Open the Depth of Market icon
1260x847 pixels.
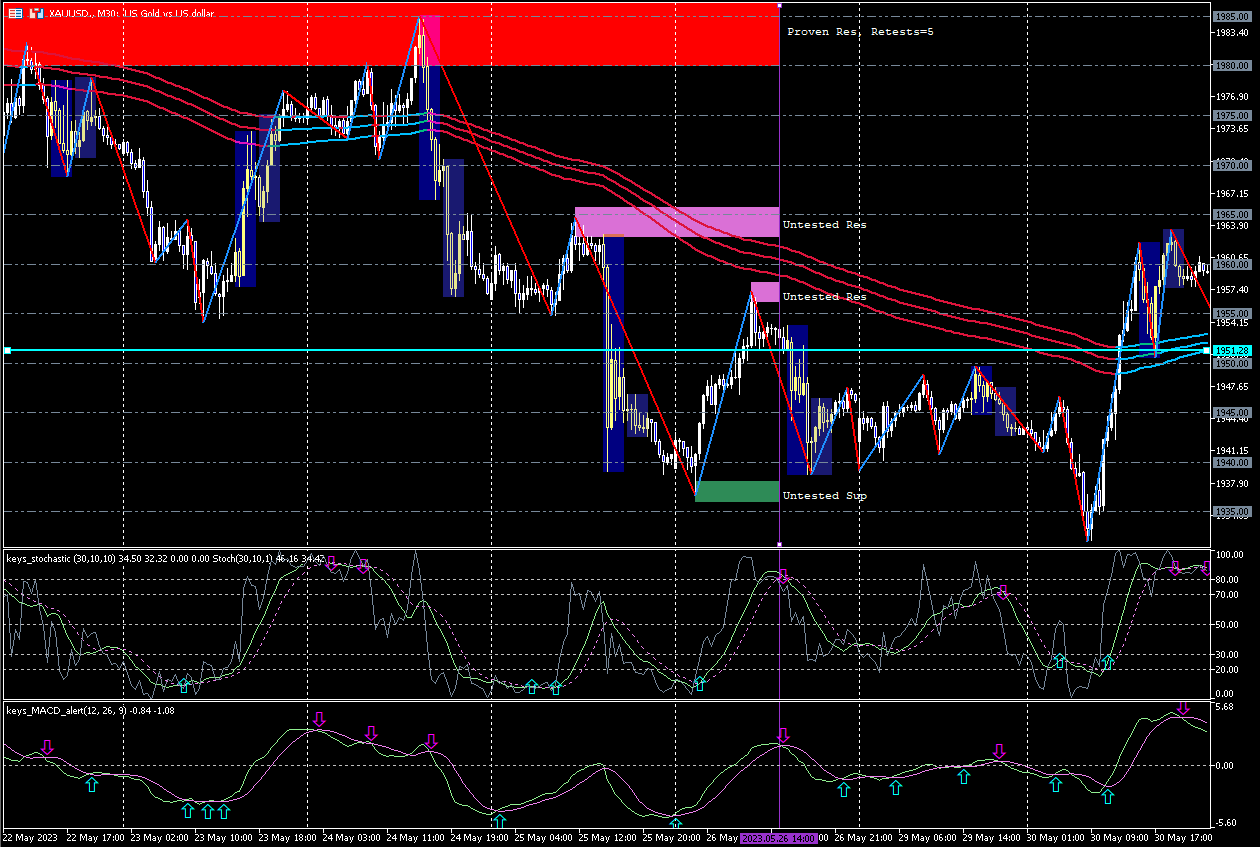pos(36,14)
